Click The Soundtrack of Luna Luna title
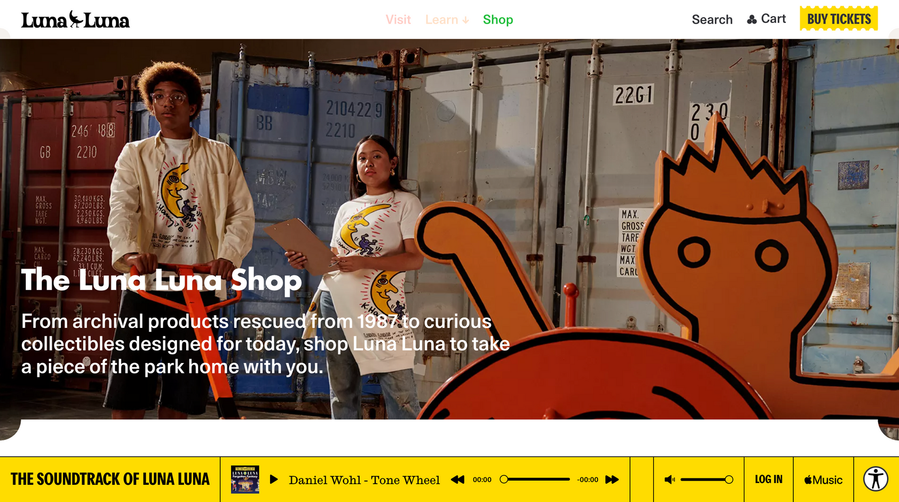Image resolution: width=899 pixels, height=502 pixels. pos(110,479)
